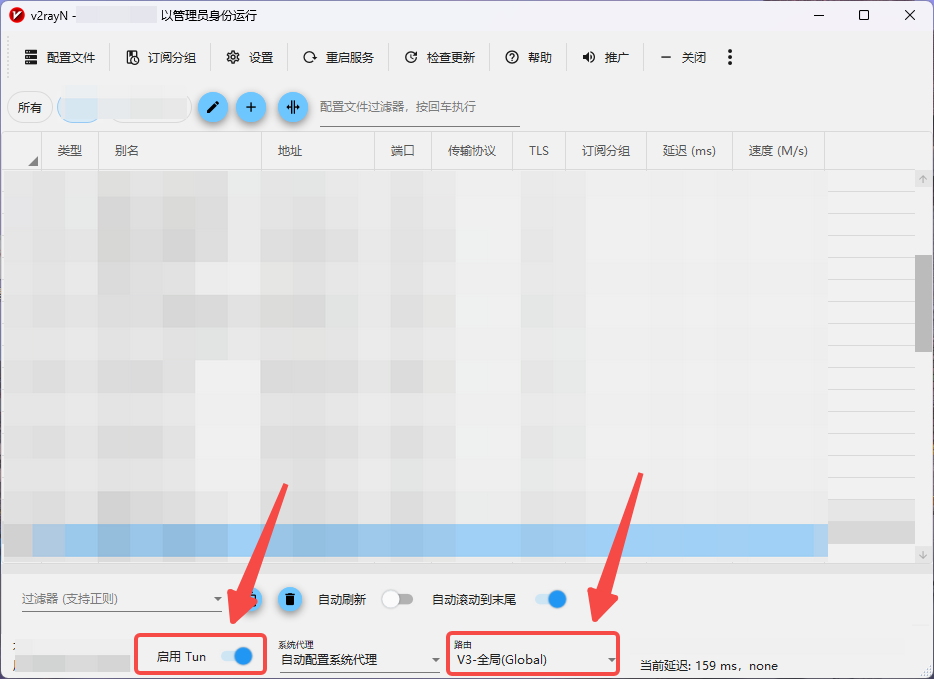Edit the subscription group with the pencil icon
Viewport: 934px width, 679px height.
tap(212, 107)
